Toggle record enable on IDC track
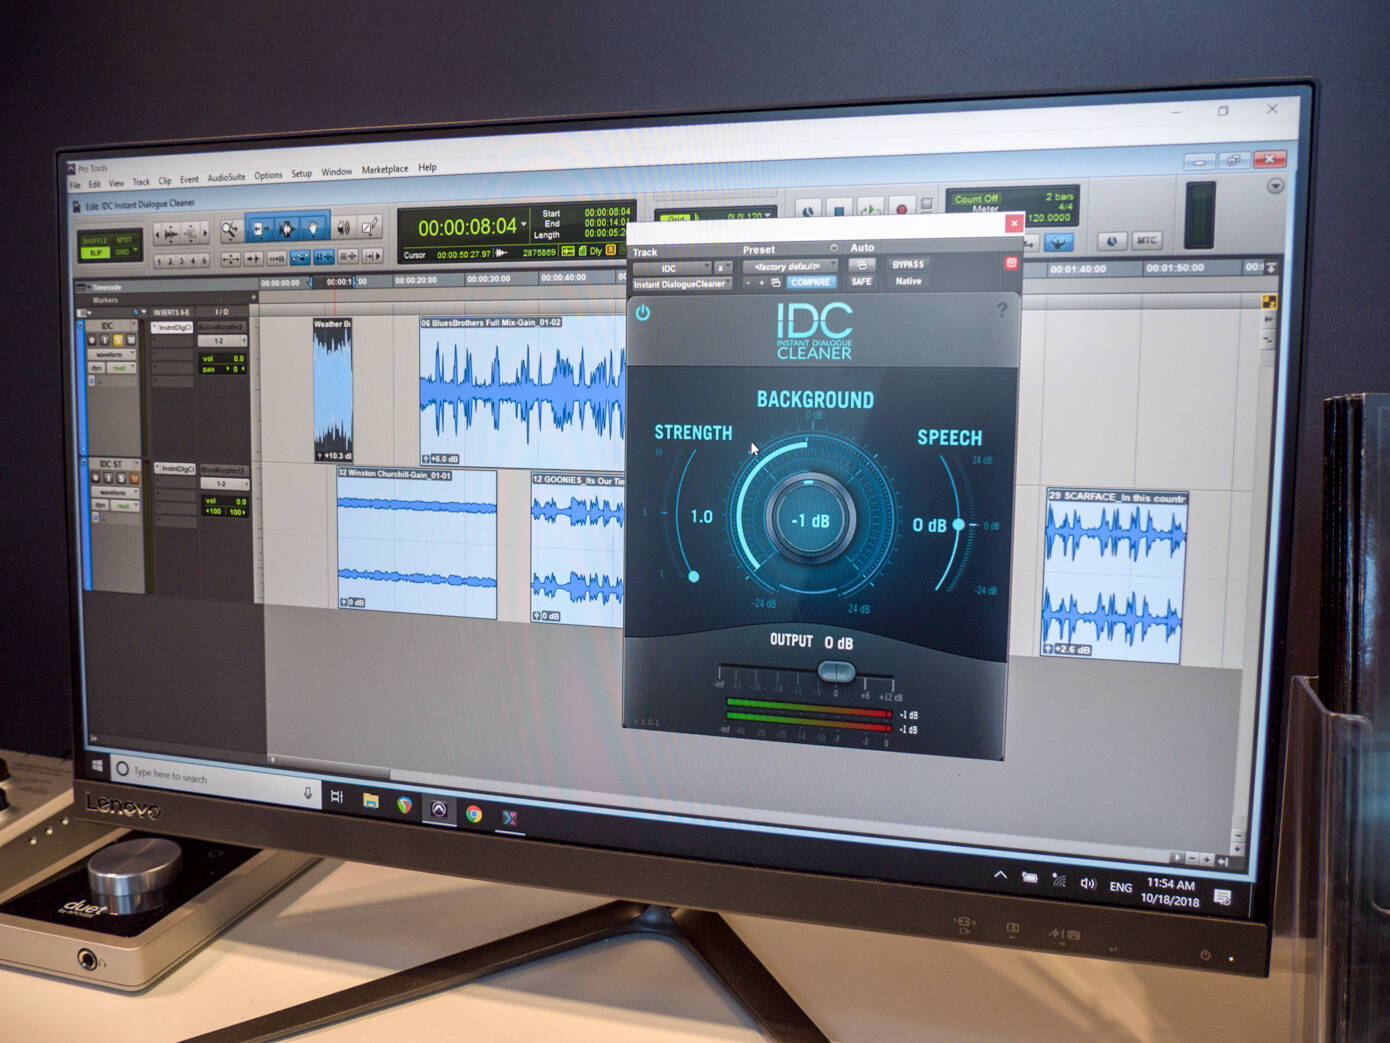The width and height of the screenshot is (1390, 1043). click(x=92, y=341)
